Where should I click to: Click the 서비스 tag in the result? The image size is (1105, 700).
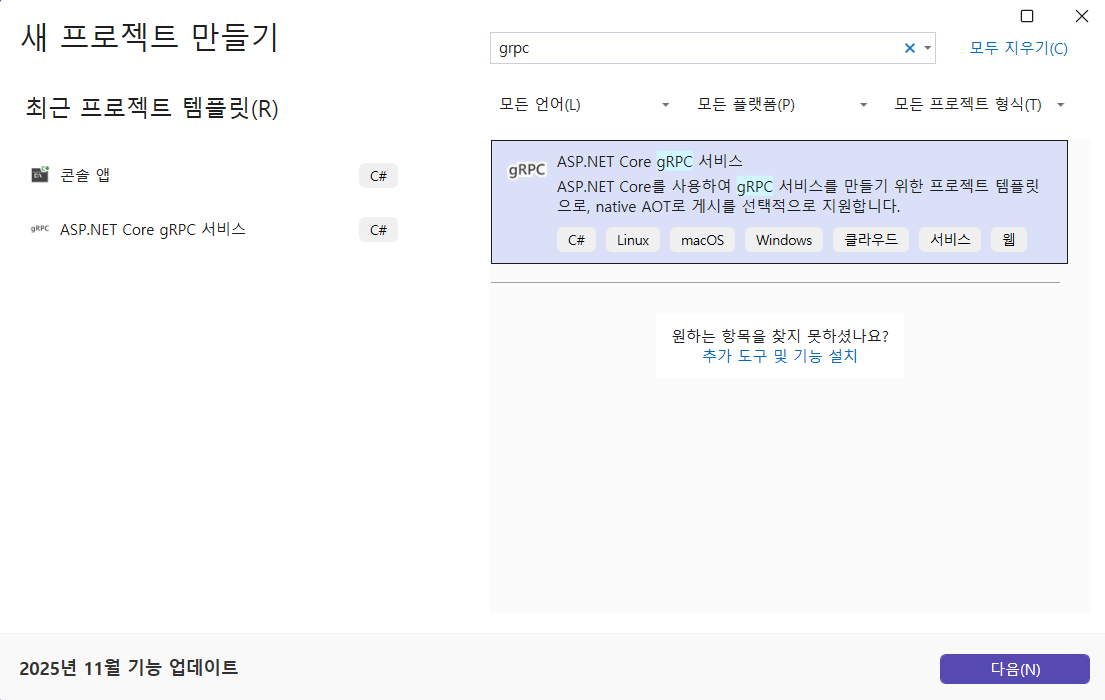[950, 240]
